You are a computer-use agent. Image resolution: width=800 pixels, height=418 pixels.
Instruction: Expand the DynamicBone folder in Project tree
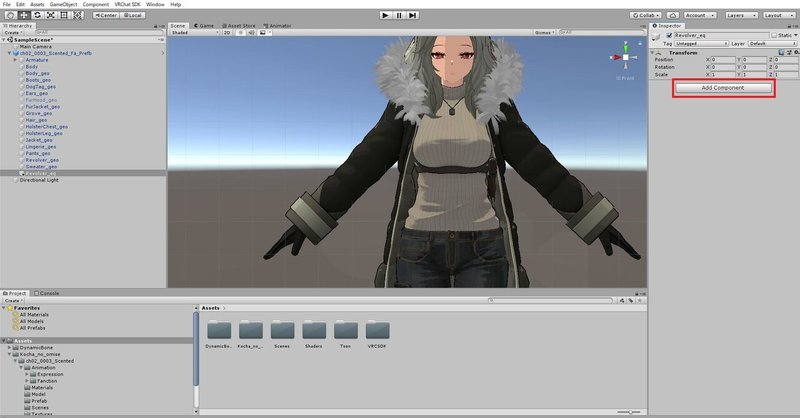(x=9, y=348)
